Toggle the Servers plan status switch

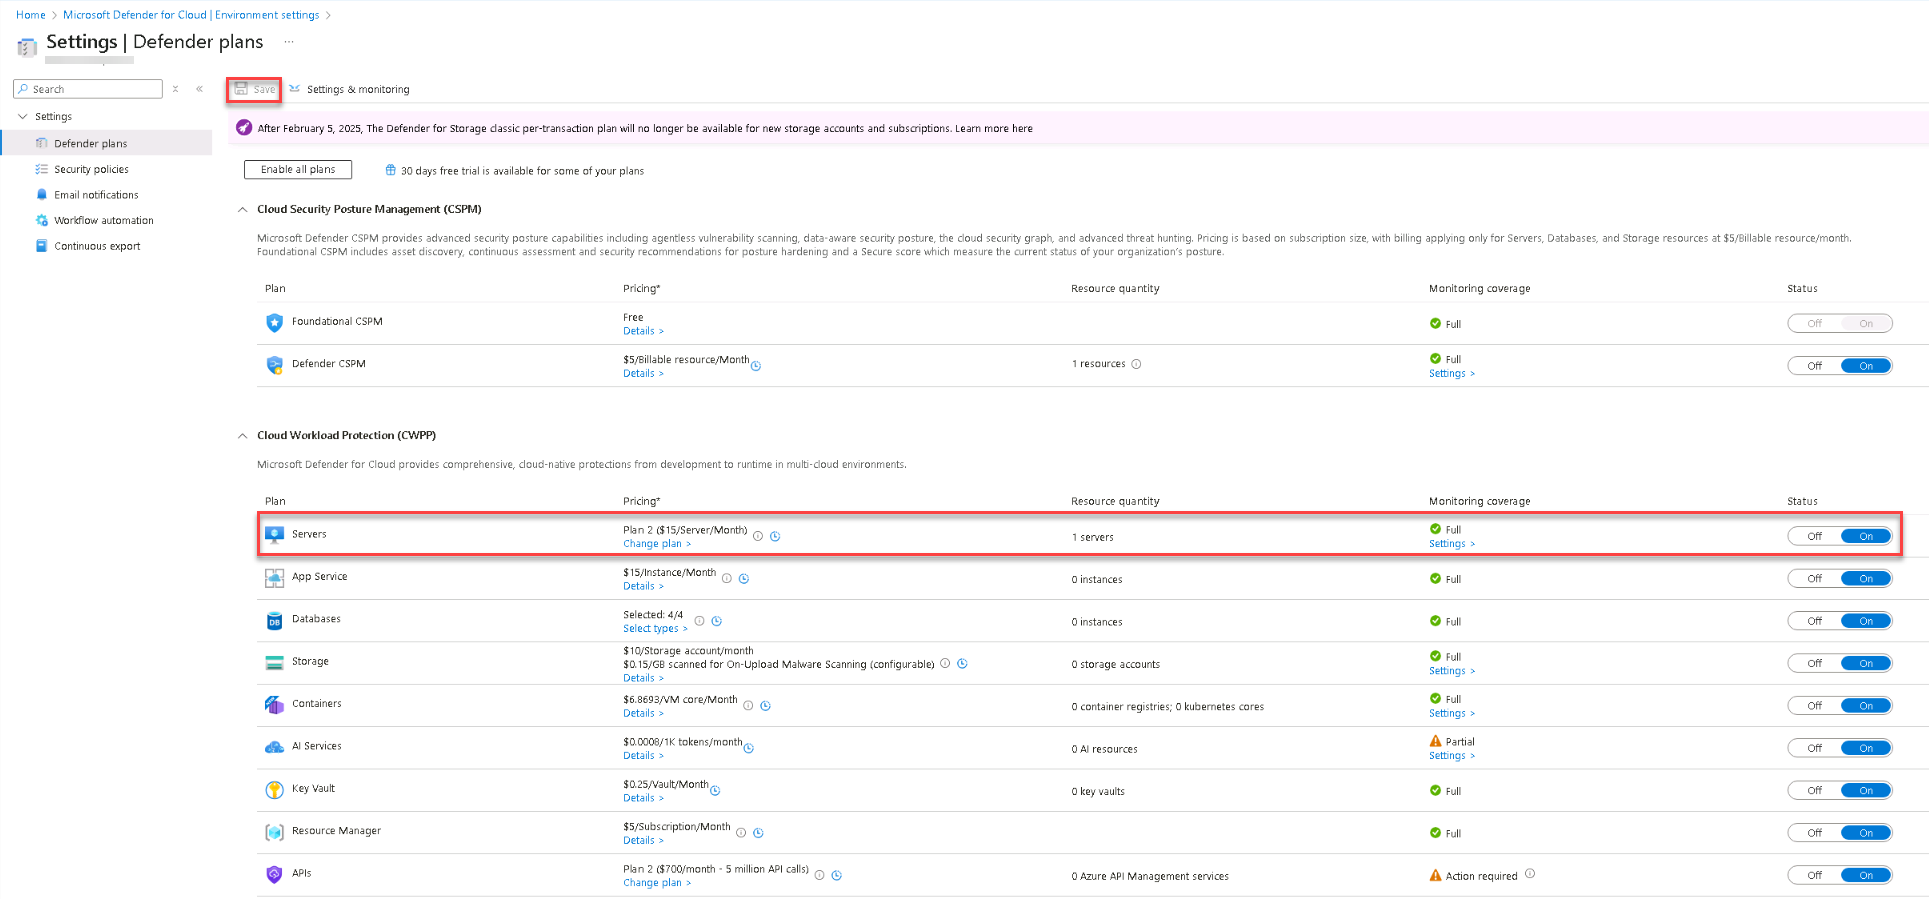pyautogui.click(x=1840, y=536)
